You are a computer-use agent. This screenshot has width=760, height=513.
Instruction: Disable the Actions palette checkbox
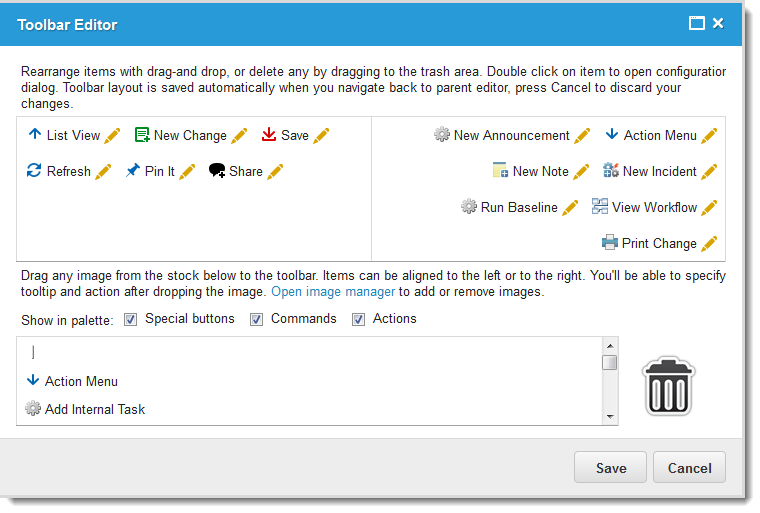pos(358,320)
